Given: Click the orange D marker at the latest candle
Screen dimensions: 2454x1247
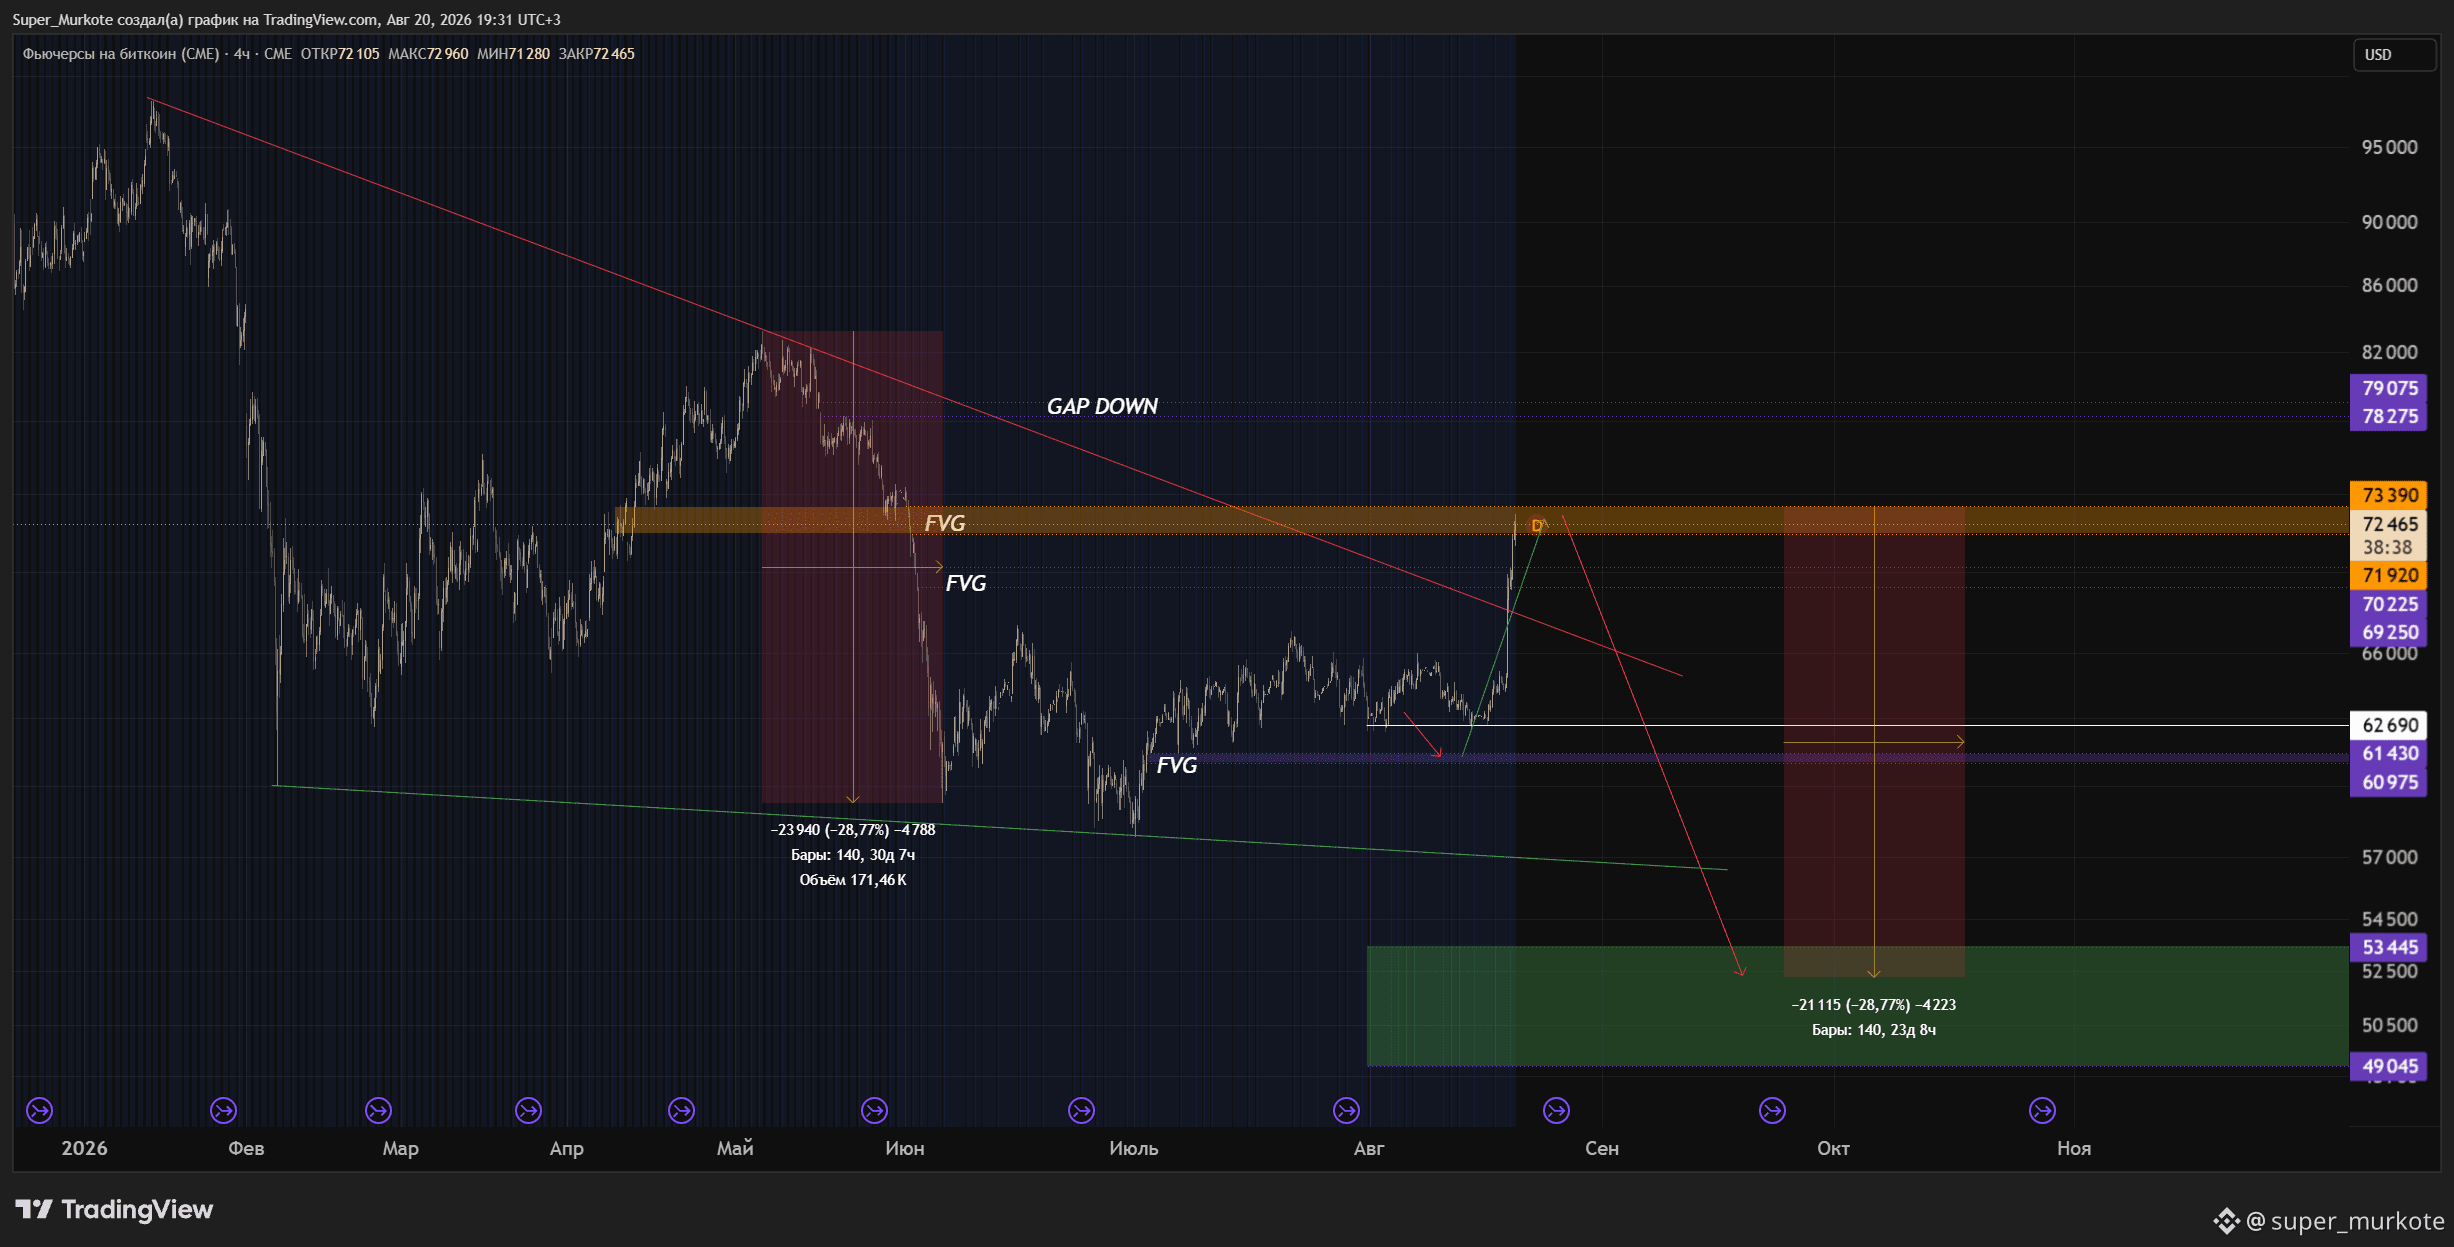Looking at the screenshot, I should coord(1537,526).
